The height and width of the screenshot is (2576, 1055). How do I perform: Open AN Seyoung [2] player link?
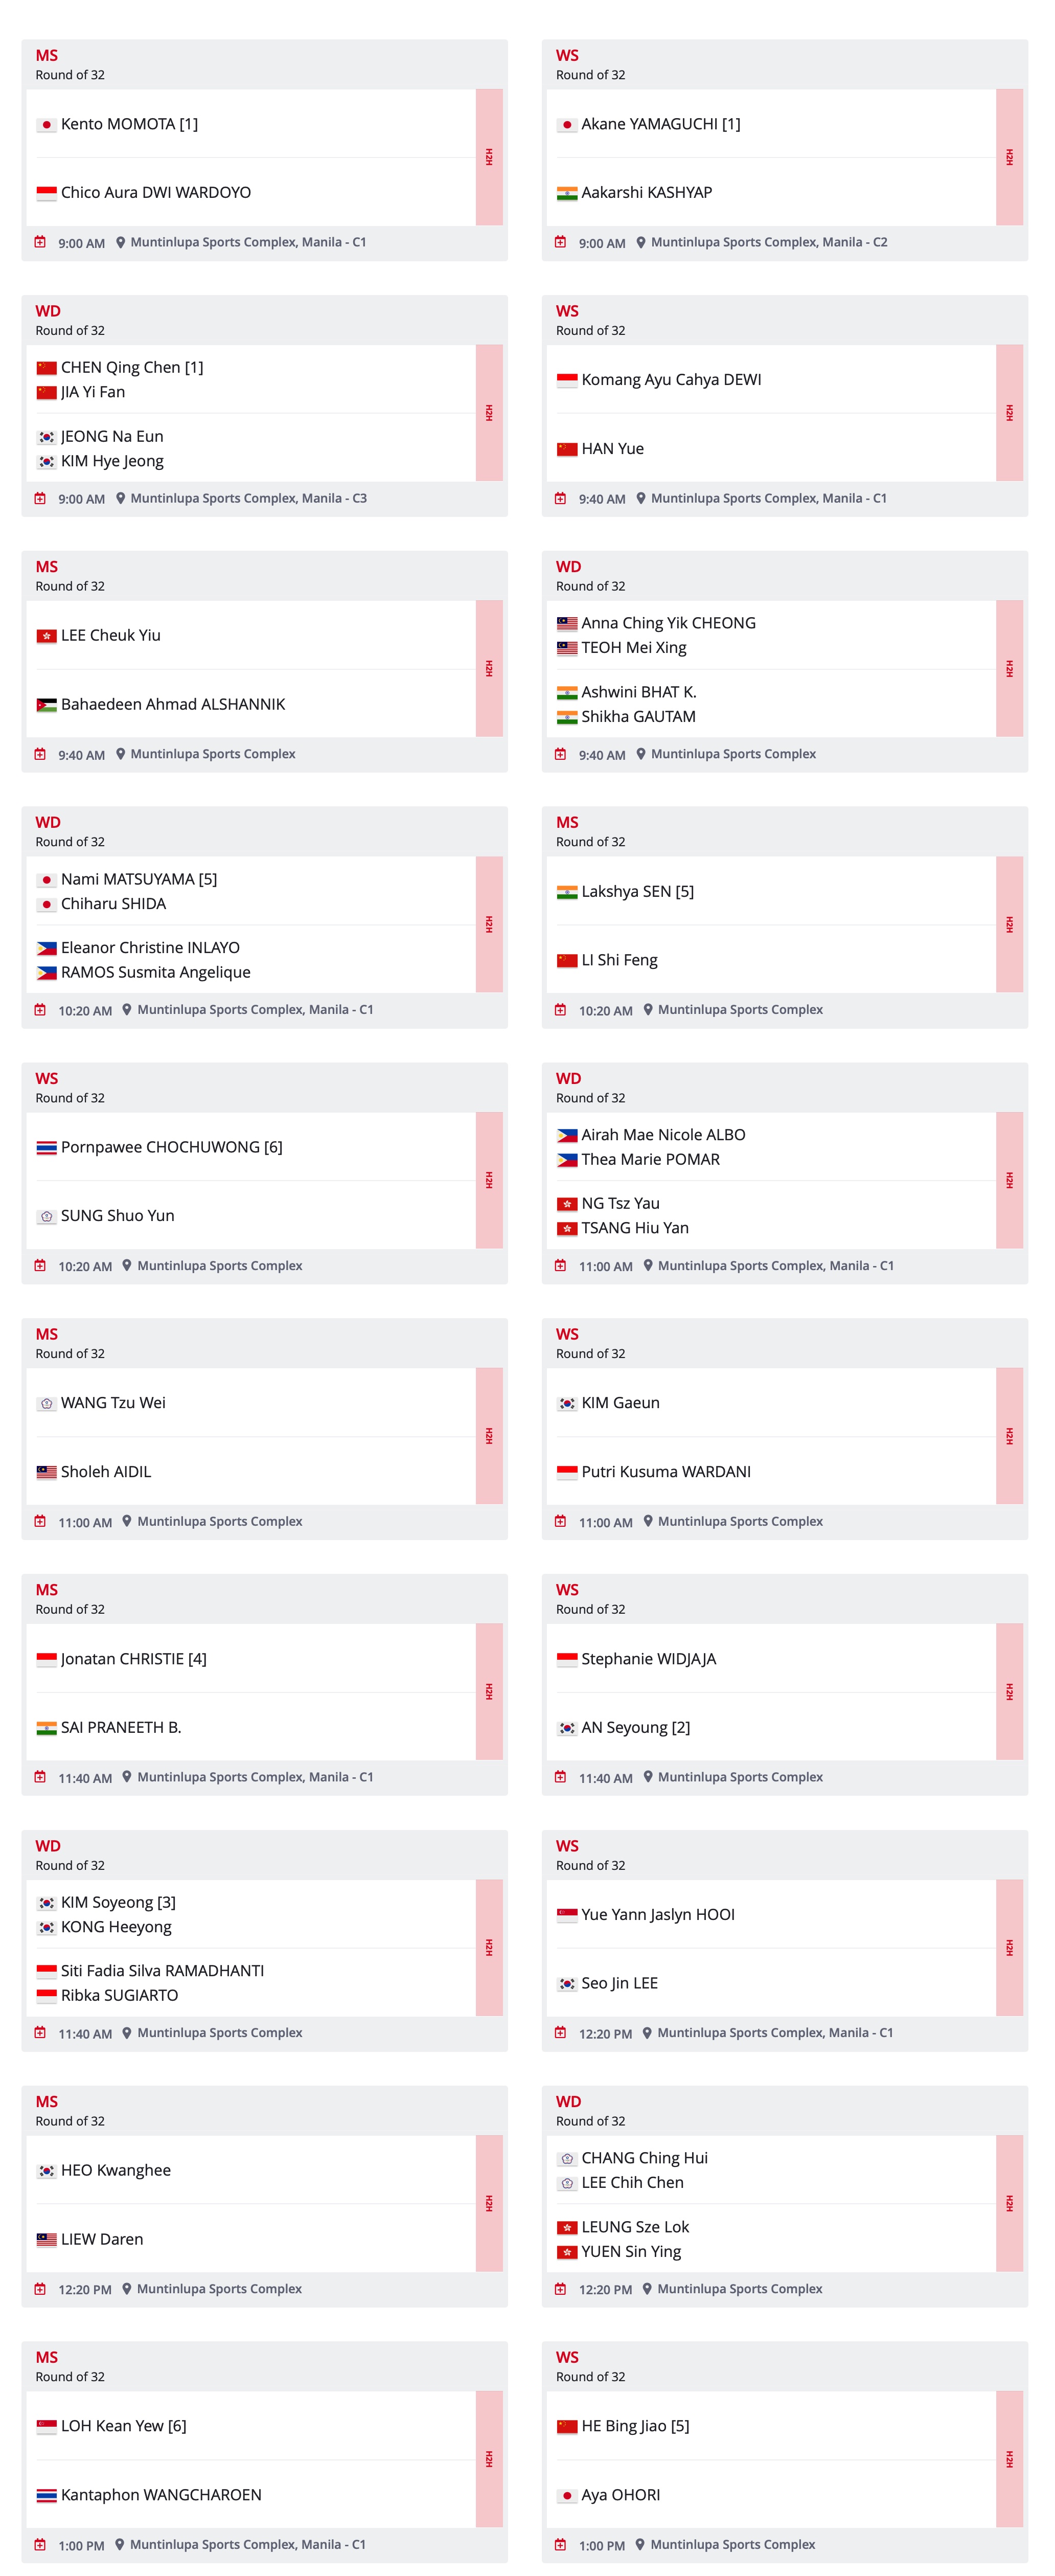tap(635, 1727)
